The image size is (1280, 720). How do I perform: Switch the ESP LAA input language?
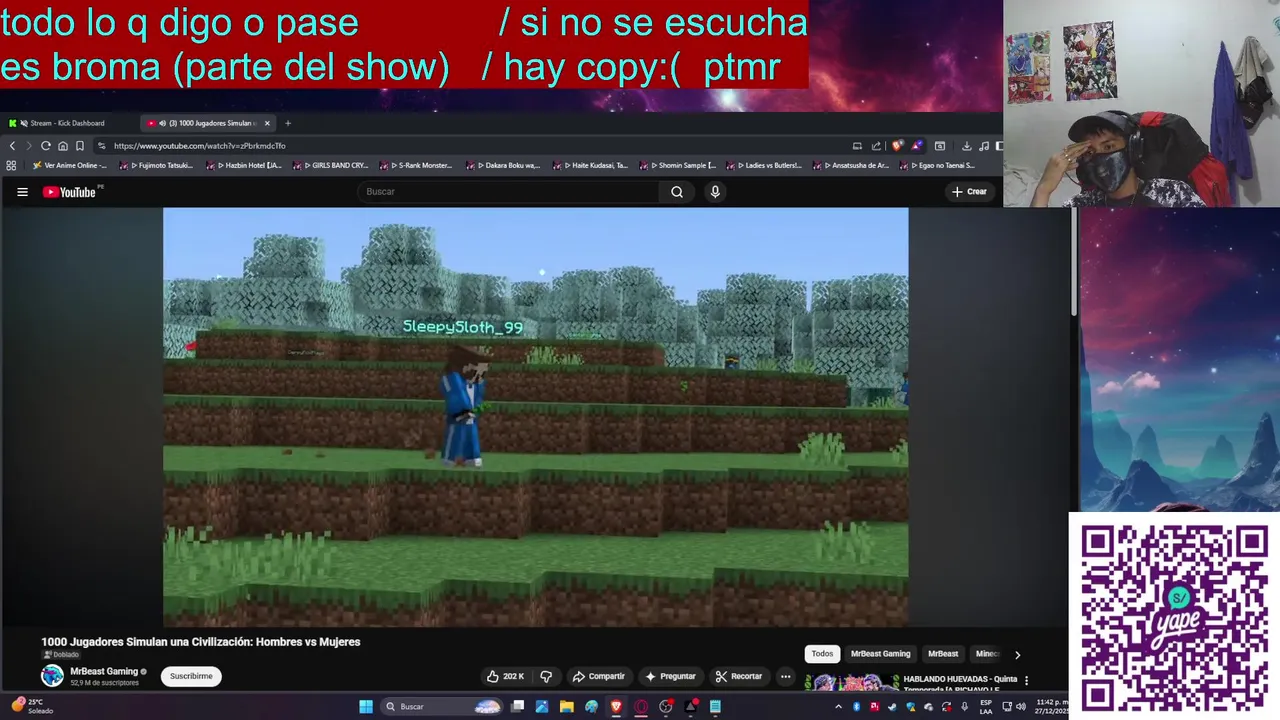pyautogui.click(x=986, y=706)
